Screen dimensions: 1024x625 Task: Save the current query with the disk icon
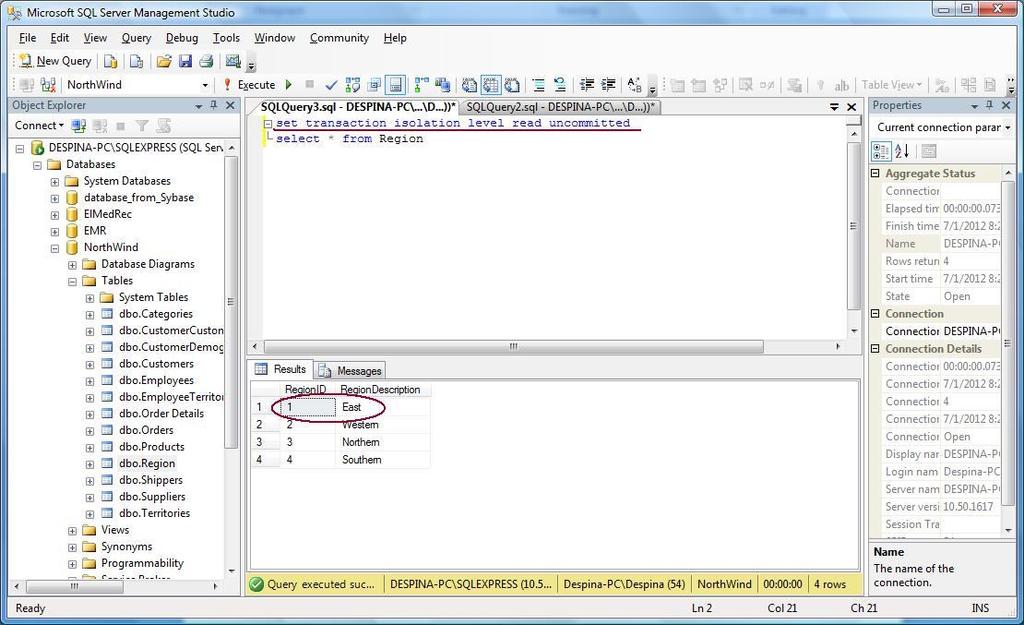(x=185, y=61)
